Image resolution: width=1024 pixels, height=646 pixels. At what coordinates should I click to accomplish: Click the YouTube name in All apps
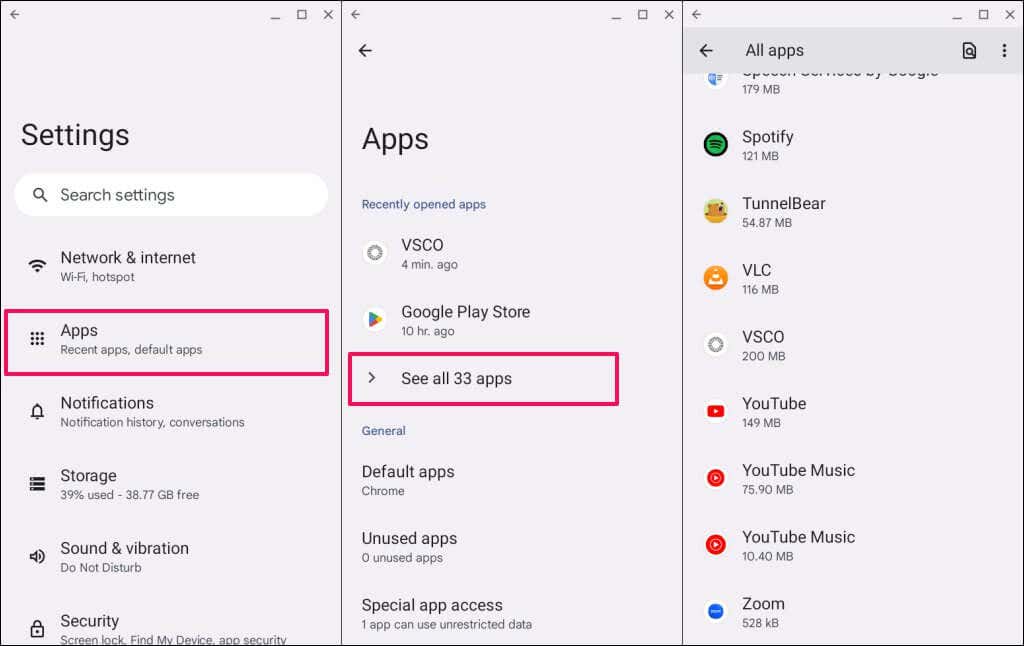(x=774, y=403)
